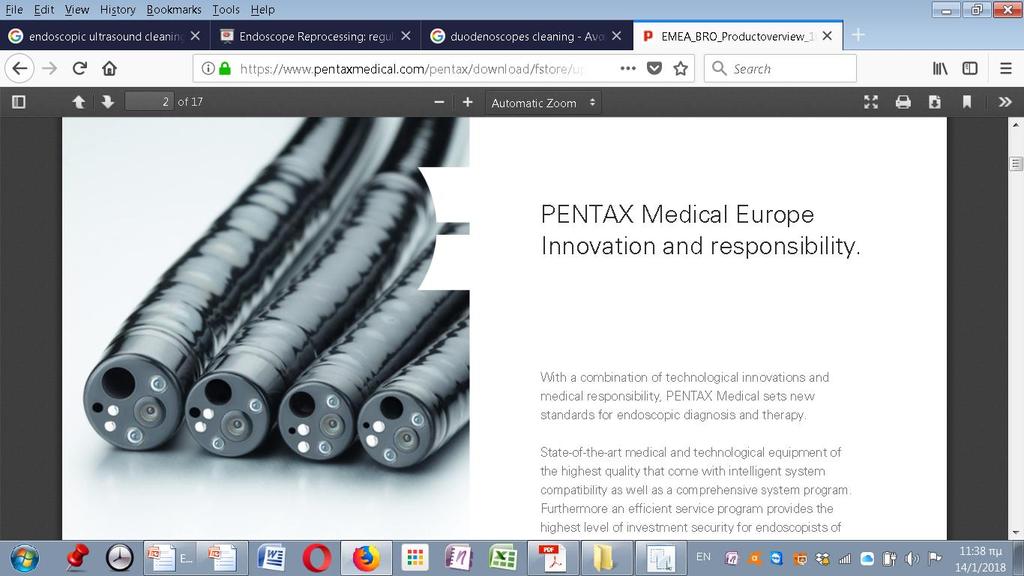This screenshot has width=1024, height=576.
Task: Click the scrollbar down arrow
Action: point(1016,533)
